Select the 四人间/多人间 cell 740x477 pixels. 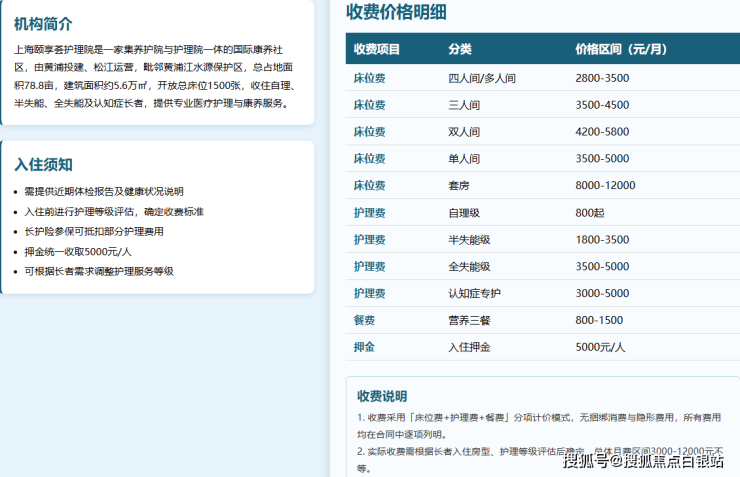click(482, 78)
